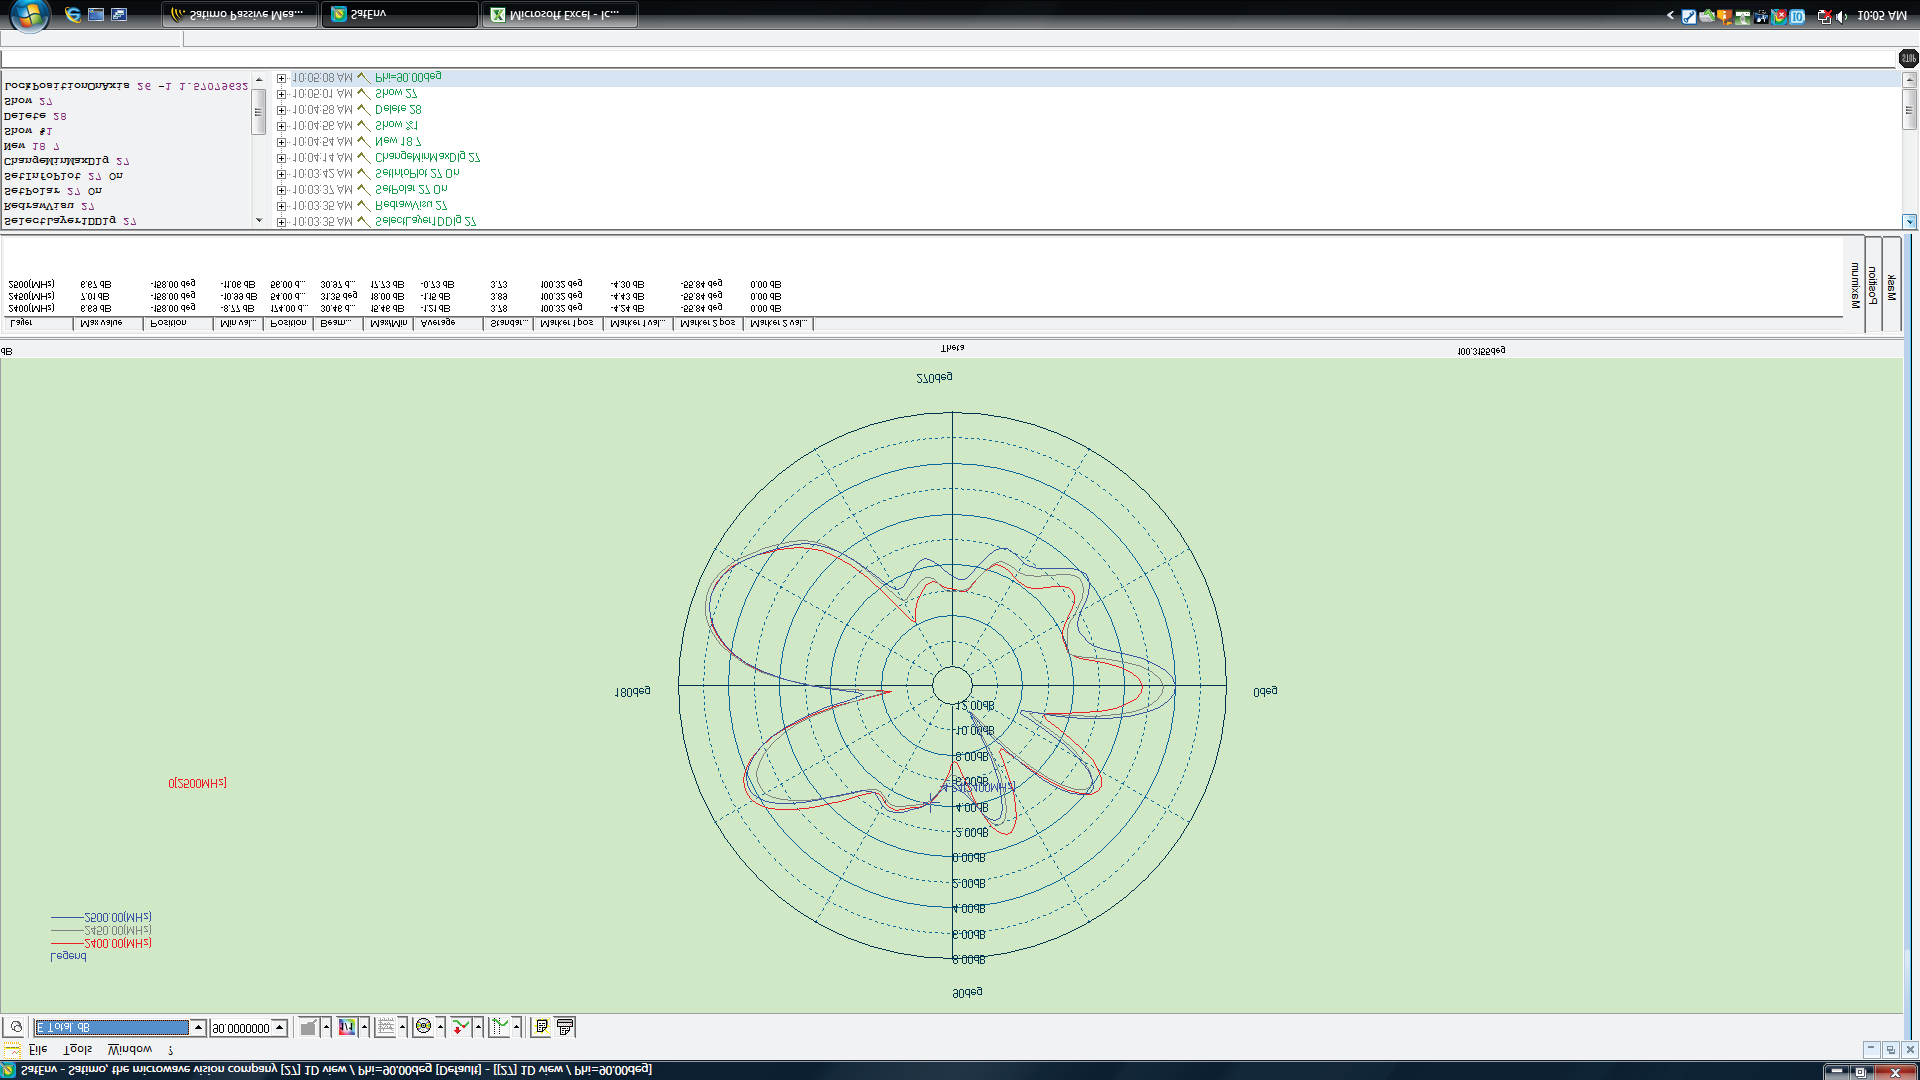Image resolution: width=1920 pixels, height=1080 pixels.
Task: Click the gray layer box toolbar icon
Action: point(309,1027)
